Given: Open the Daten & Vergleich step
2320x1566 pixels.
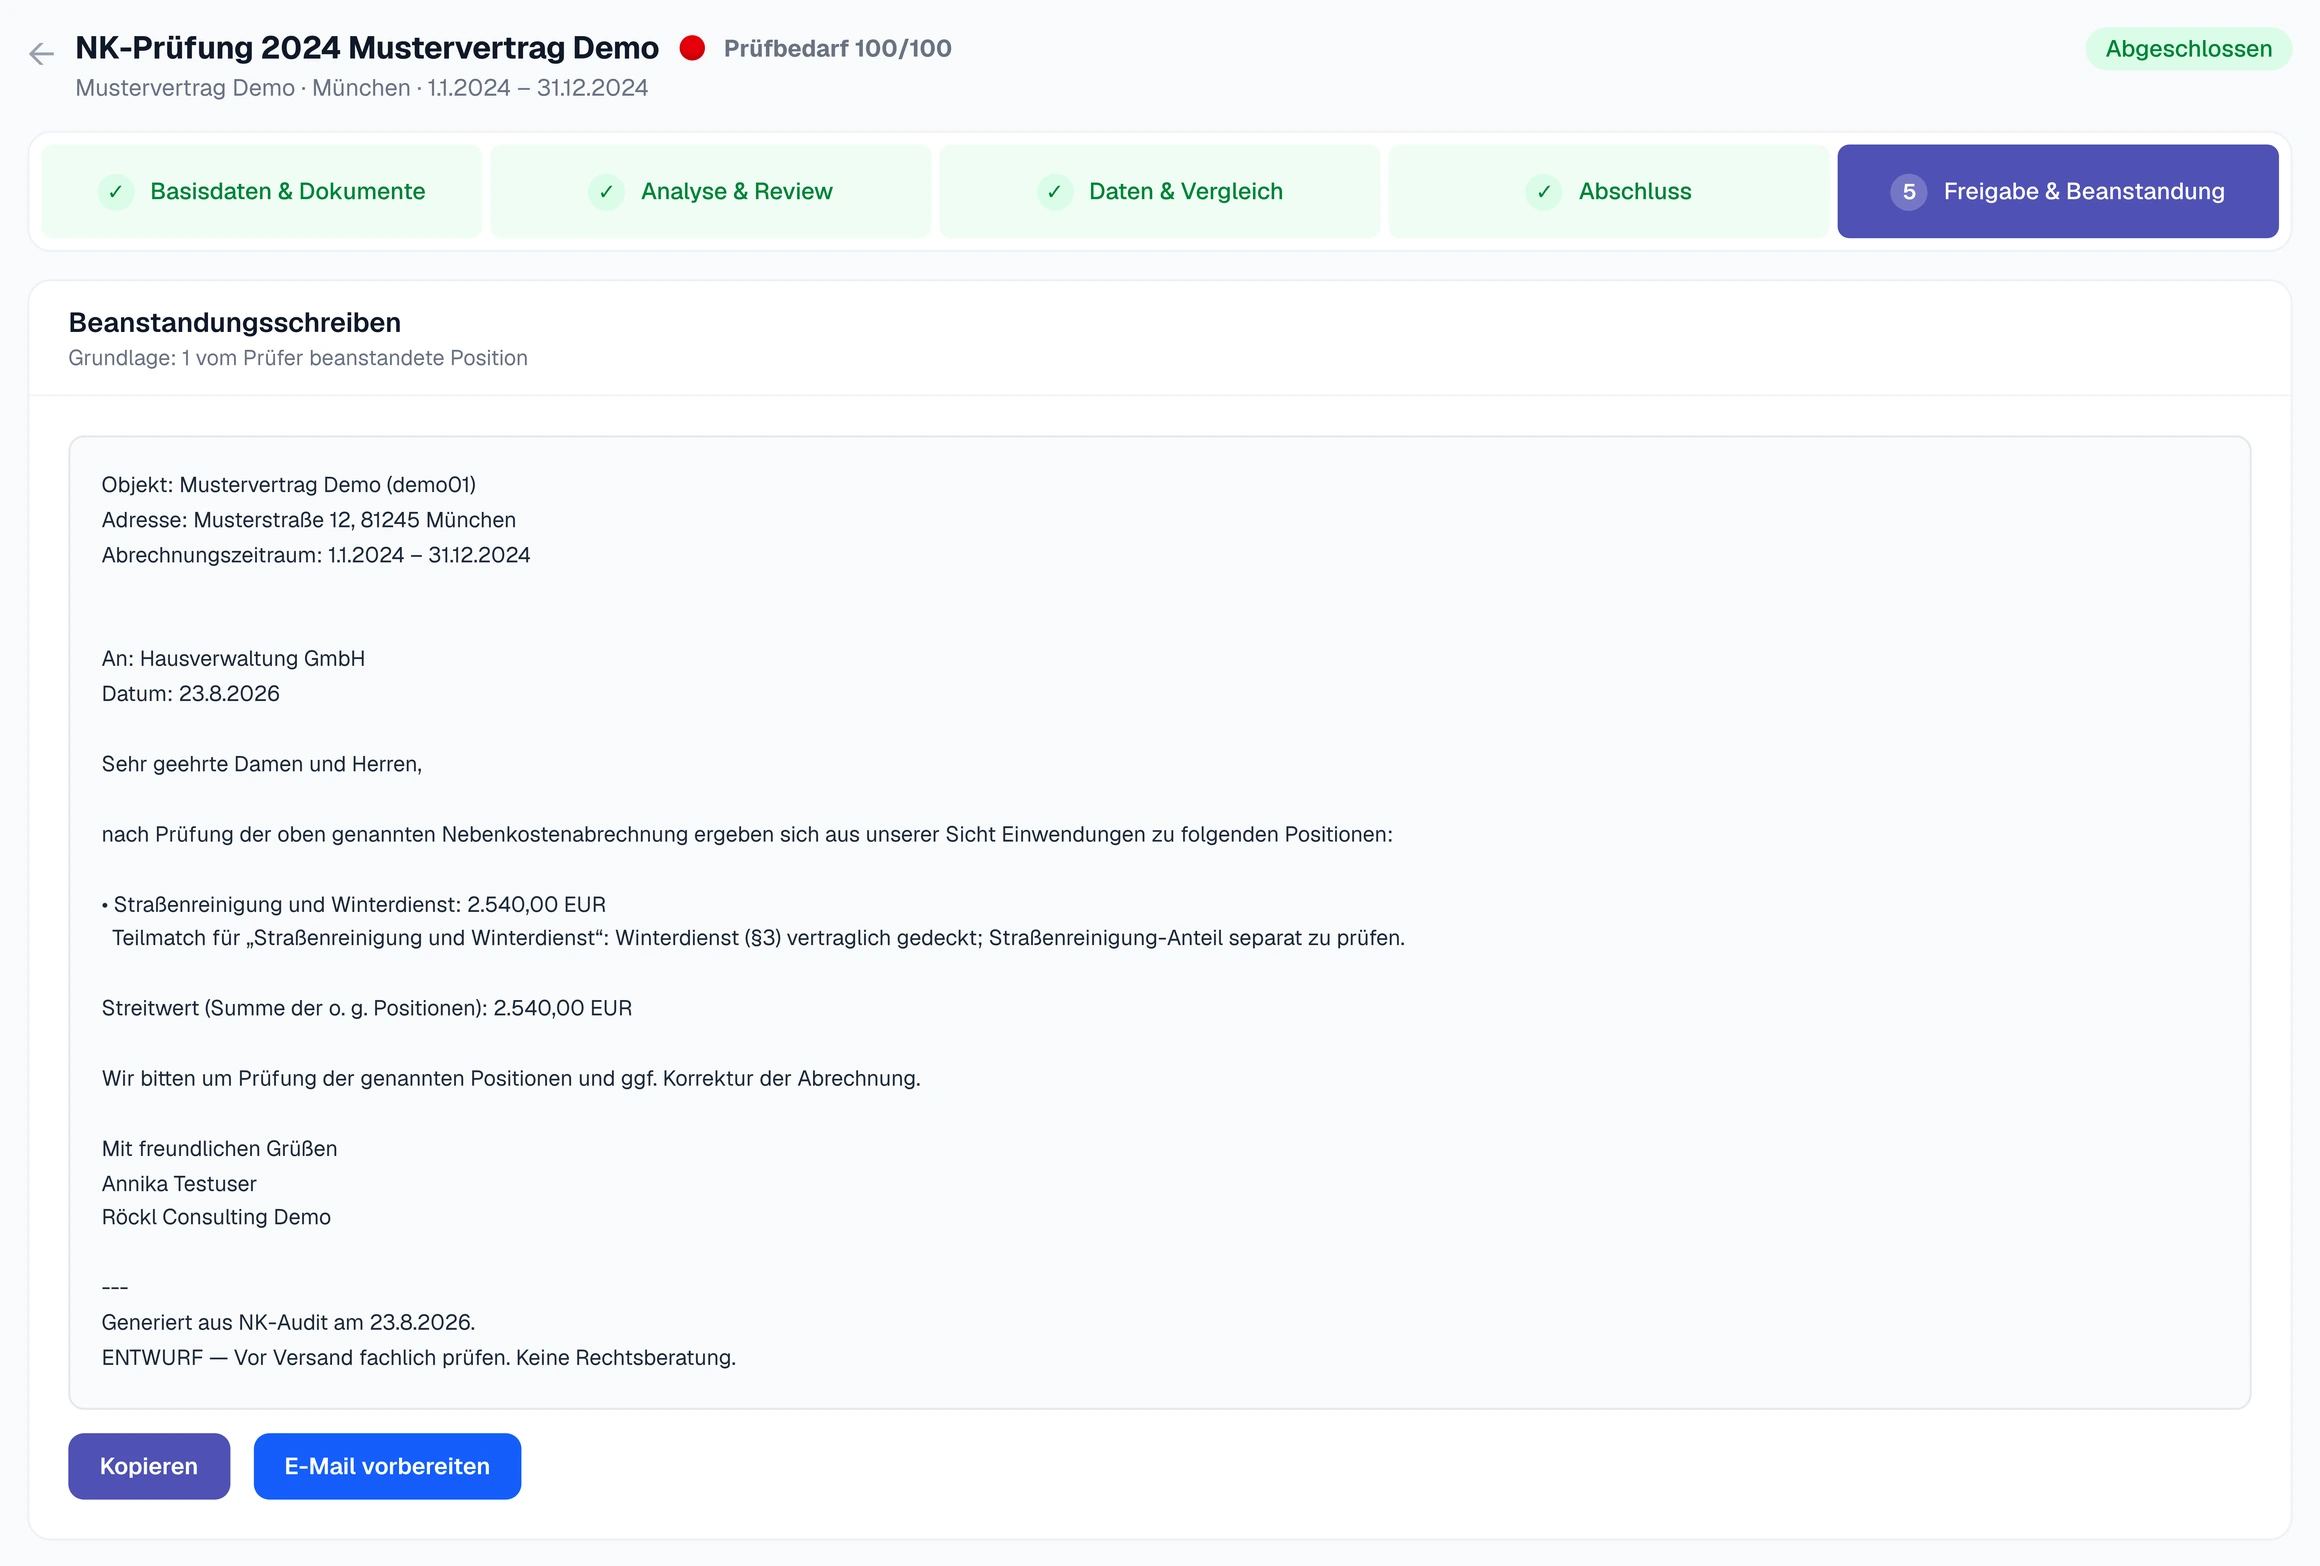Looking at the screenshot, I should 1160,191.
